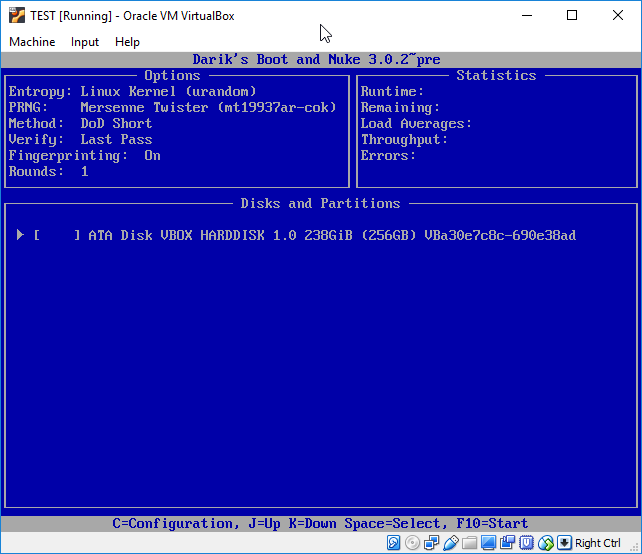642x554 pixels.
Task: Click the 'Verify: Last Pass' line
Action: tap(80, 139)
